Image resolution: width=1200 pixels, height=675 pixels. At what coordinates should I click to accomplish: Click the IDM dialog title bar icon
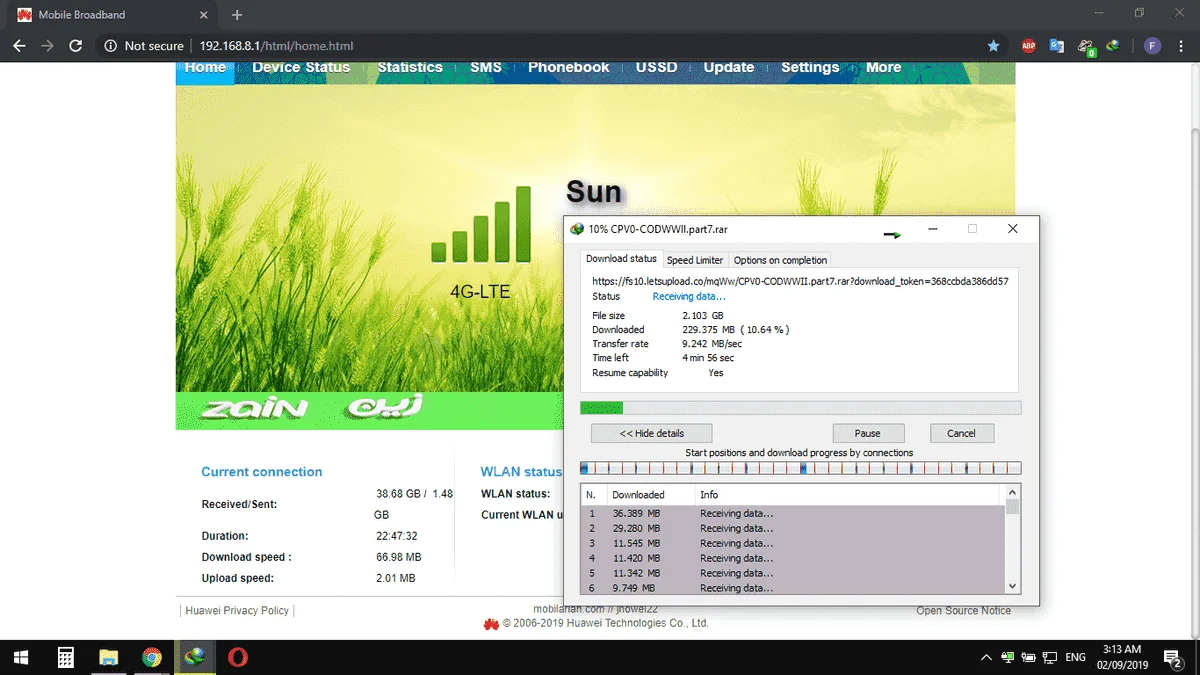point(576,229)
